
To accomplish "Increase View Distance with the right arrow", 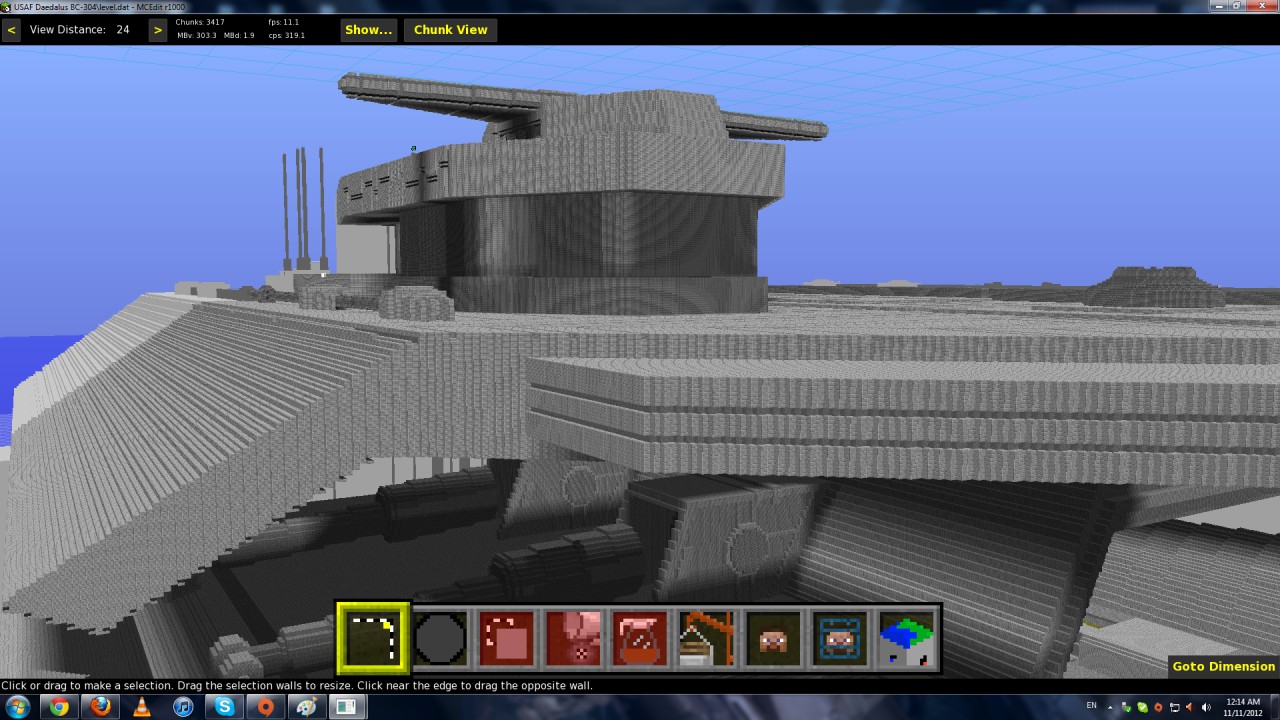I will pos(157,29).
